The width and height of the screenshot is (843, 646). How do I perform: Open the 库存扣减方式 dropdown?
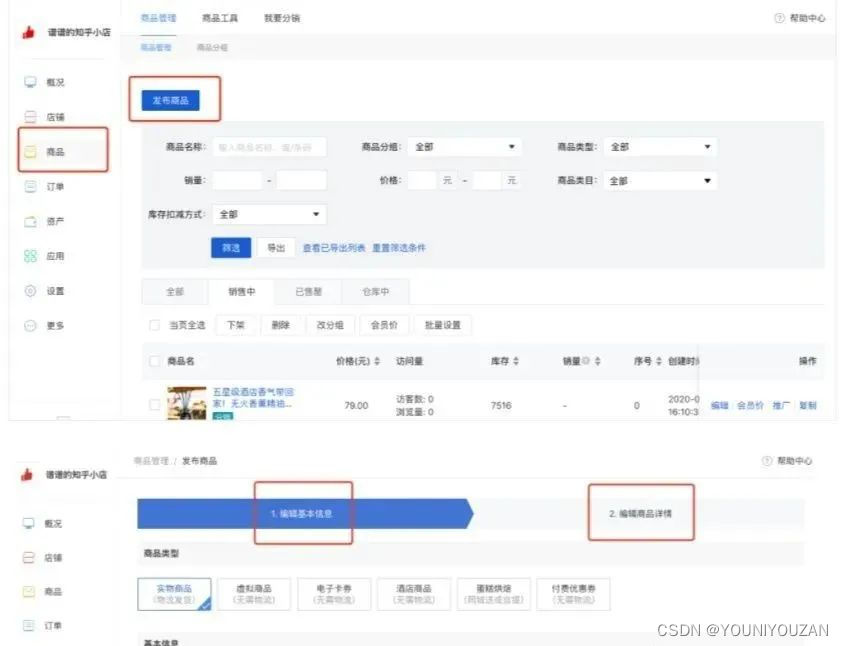pyautogui.click(x=269, y=214)
